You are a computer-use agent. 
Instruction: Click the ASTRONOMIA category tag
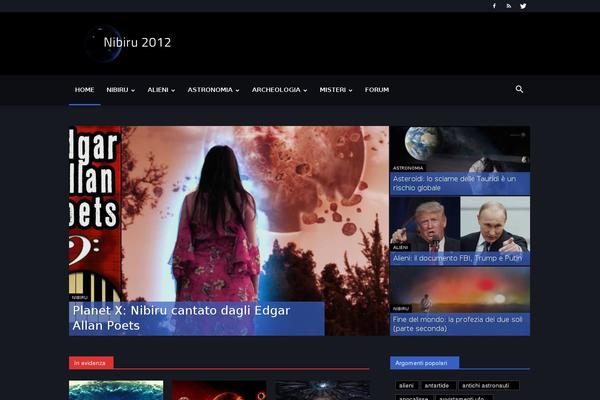pyautogui.click(x=408, y=168)
